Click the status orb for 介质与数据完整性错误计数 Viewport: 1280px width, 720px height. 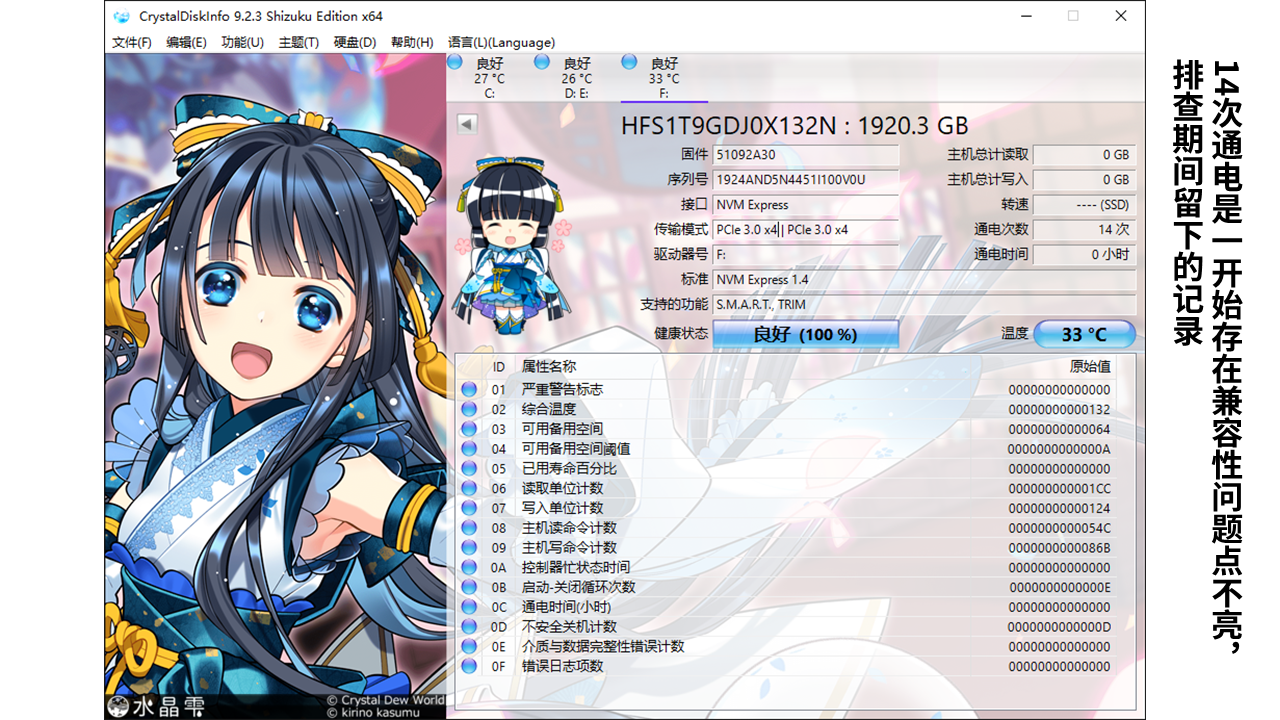click(469, 646)
